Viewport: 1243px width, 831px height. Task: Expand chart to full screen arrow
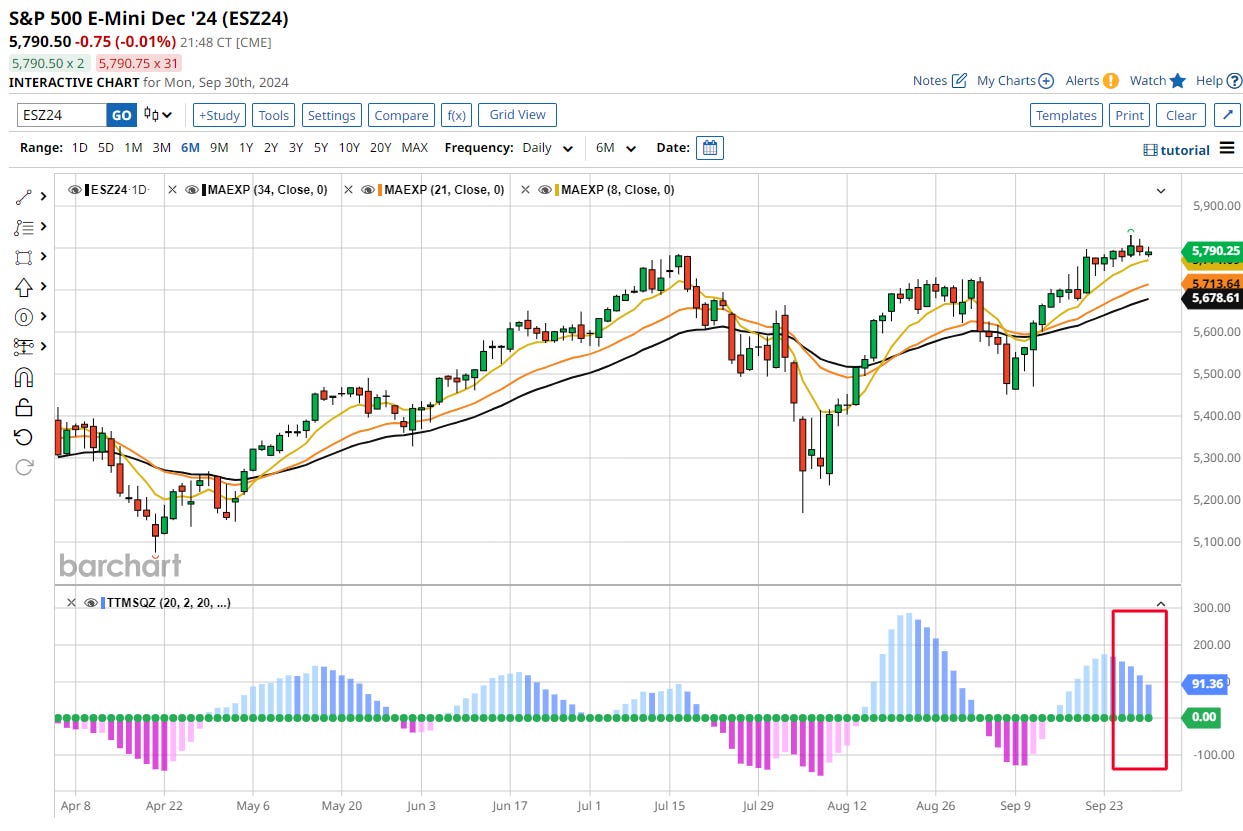pos(1227,115)
